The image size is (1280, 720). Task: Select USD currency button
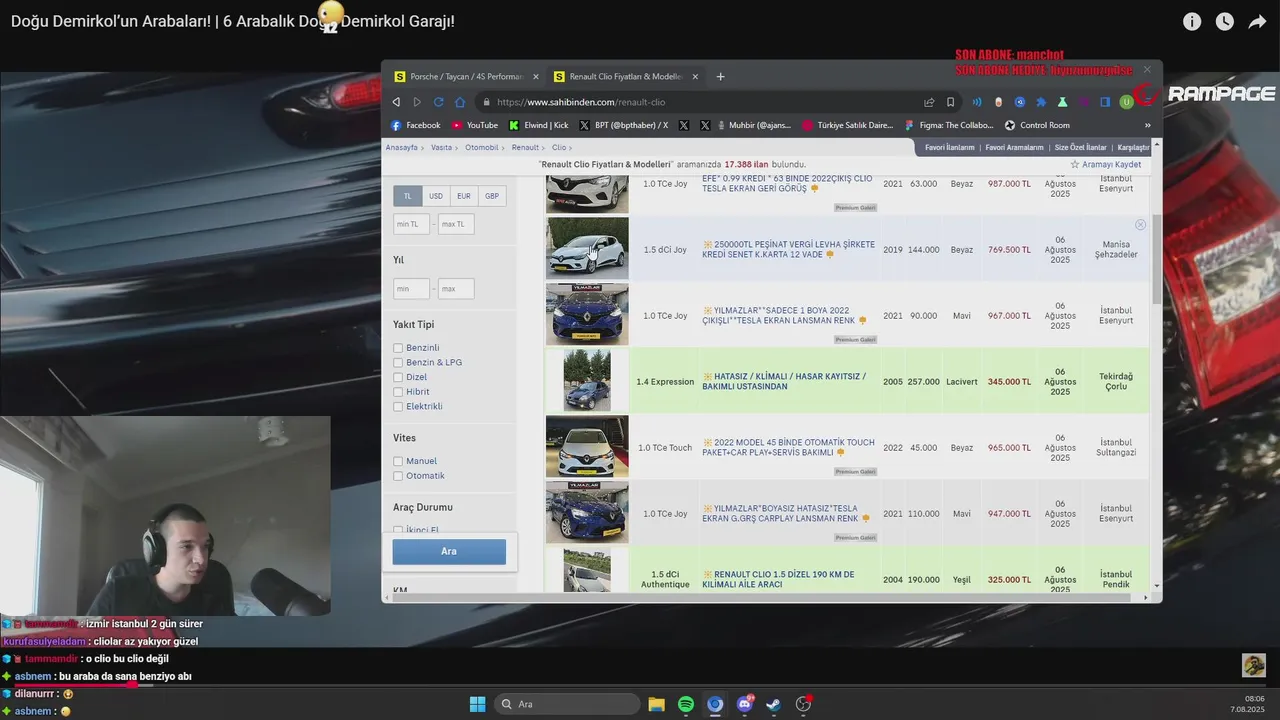[x=436, y=196]
